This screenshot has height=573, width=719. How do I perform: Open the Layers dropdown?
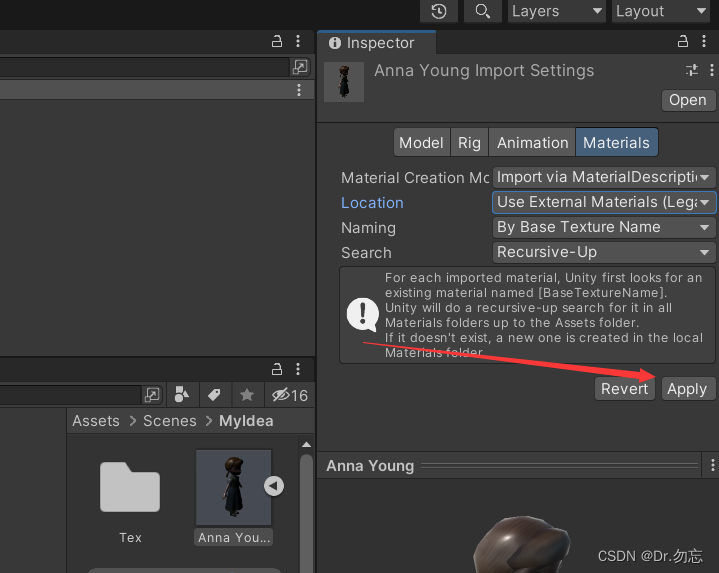coord(557,11)
